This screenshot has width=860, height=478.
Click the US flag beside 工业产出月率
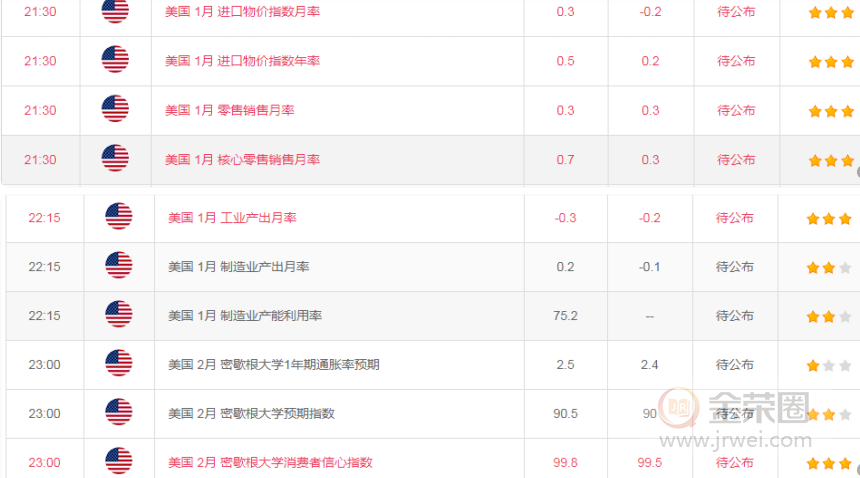point(119,217)
